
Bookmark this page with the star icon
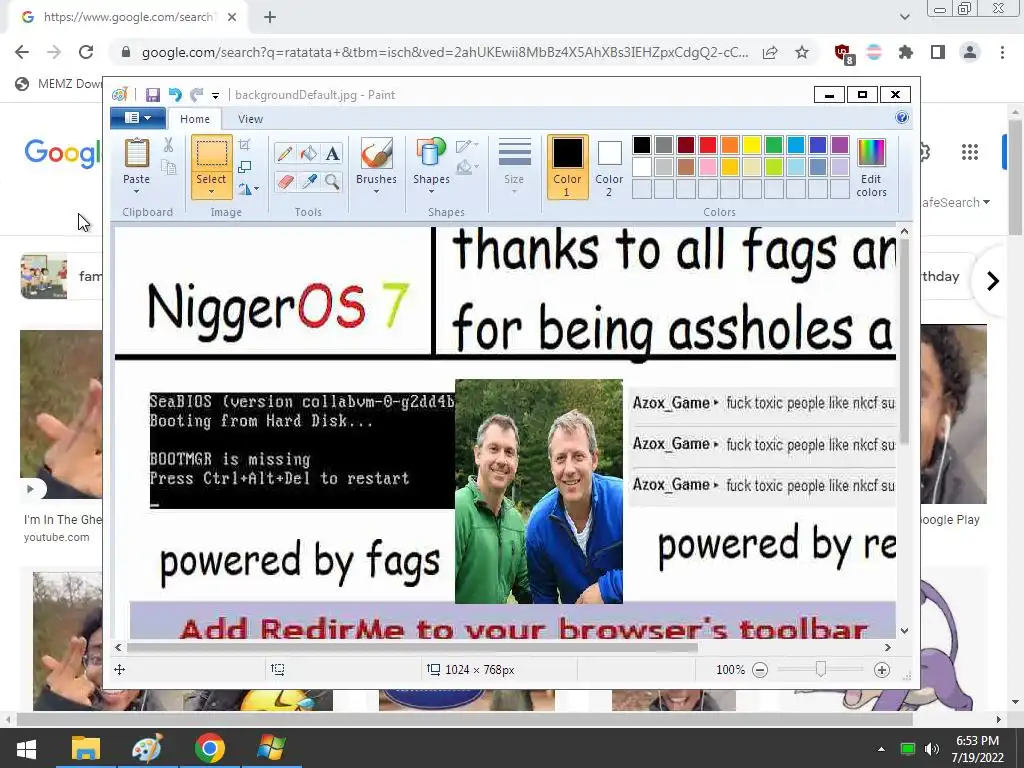[x=802, y=52]
